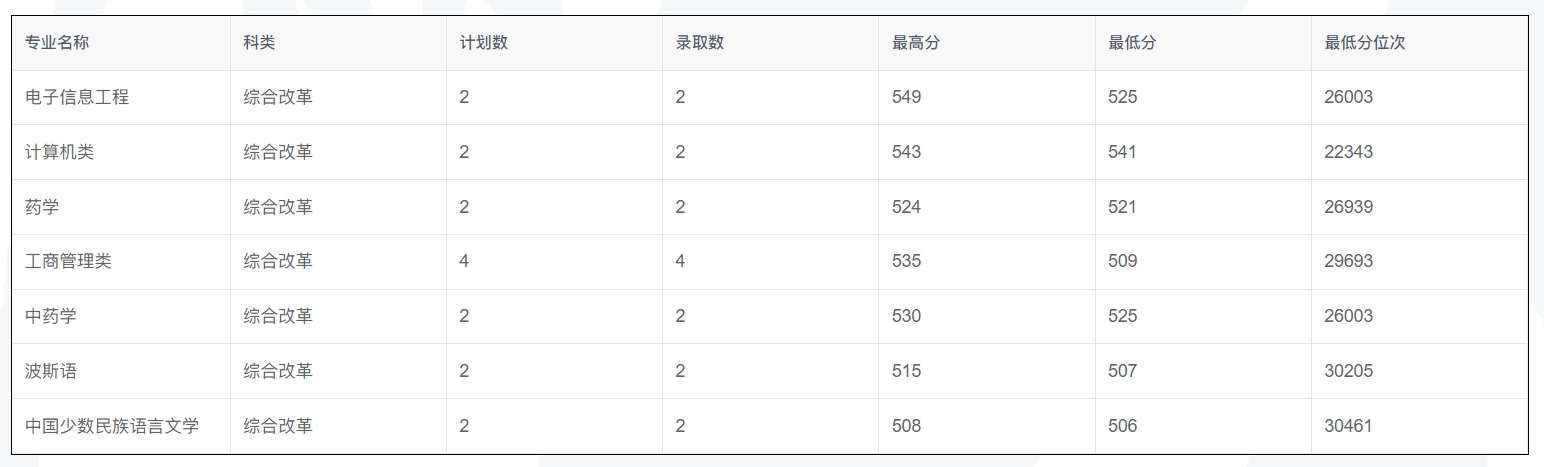
Task: Select the 中国少数民族语言文学 major cell
Action: (x=112, y=426)
